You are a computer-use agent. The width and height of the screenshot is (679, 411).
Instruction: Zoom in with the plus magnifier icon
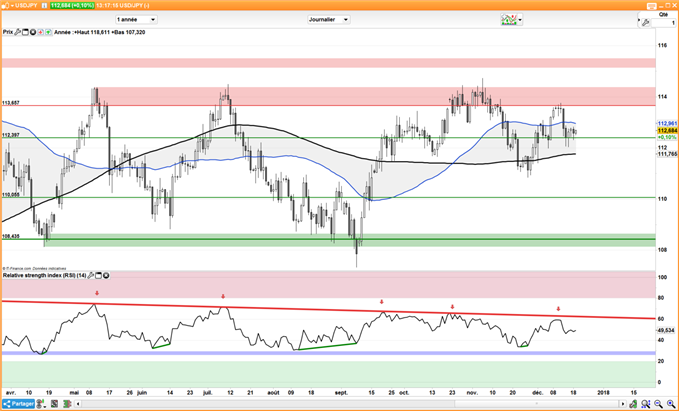(671, 405)
